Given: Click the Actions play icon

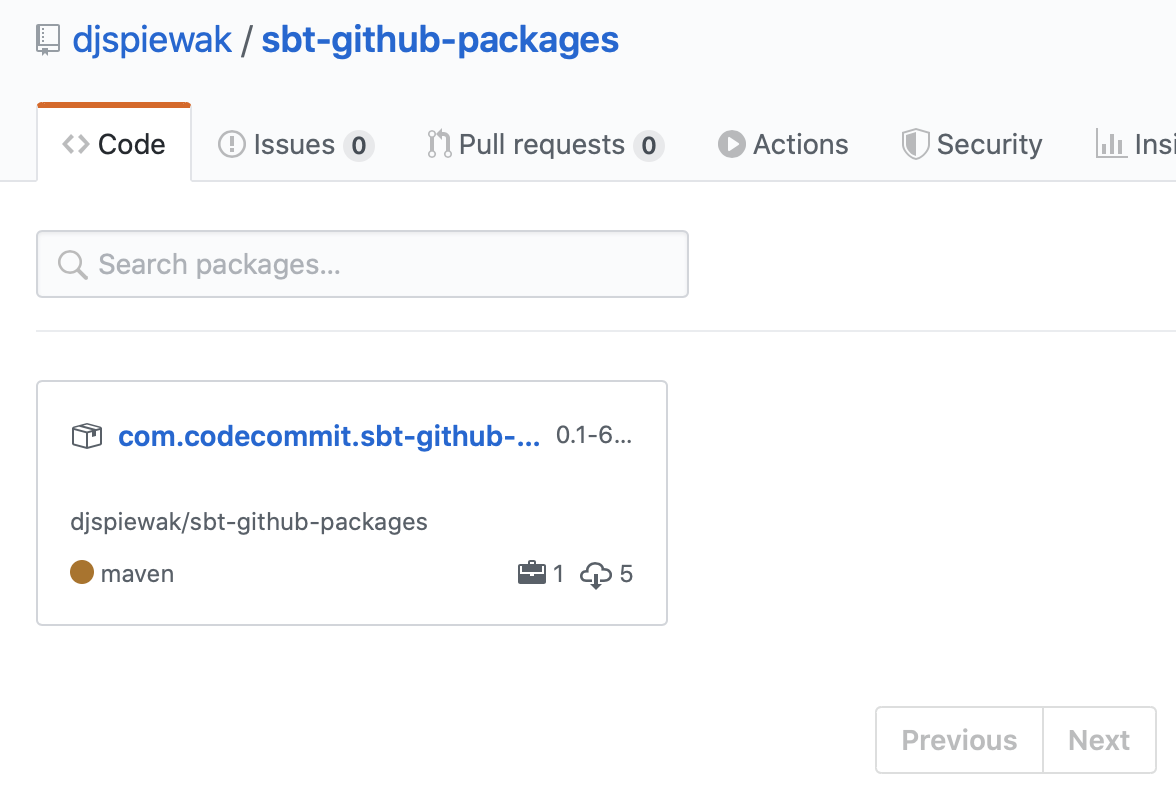Looking at the screenshot, I should click(731, 145).
